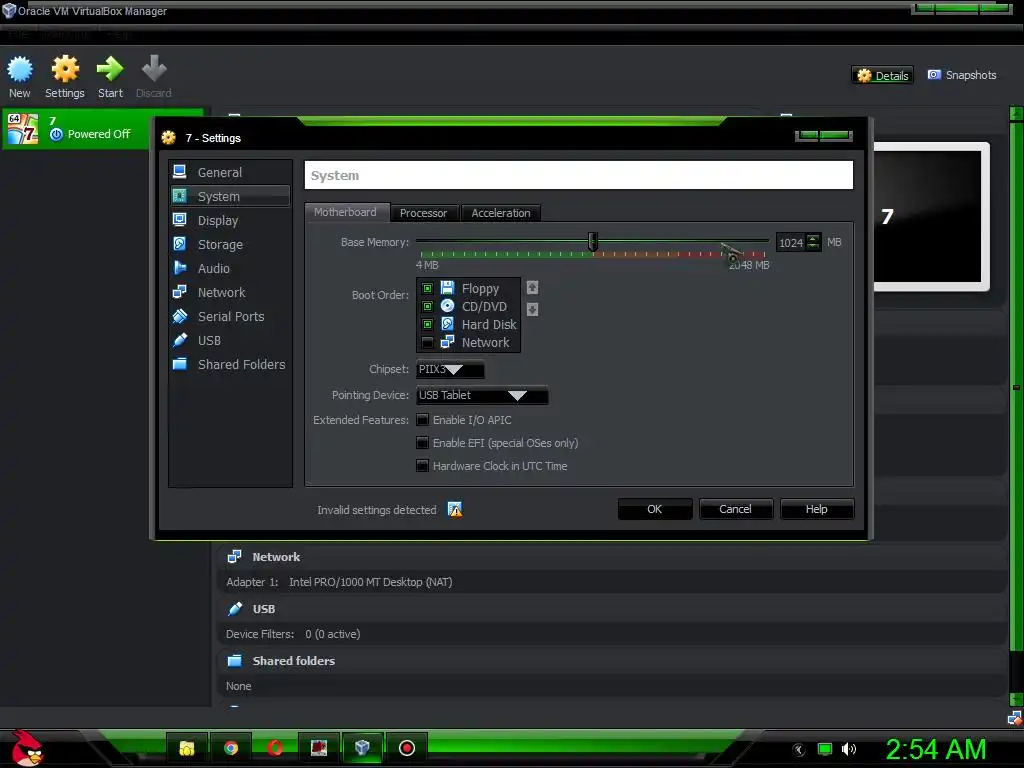
Task: Switch to the Acceleration tab
Action: click(501, 213)
